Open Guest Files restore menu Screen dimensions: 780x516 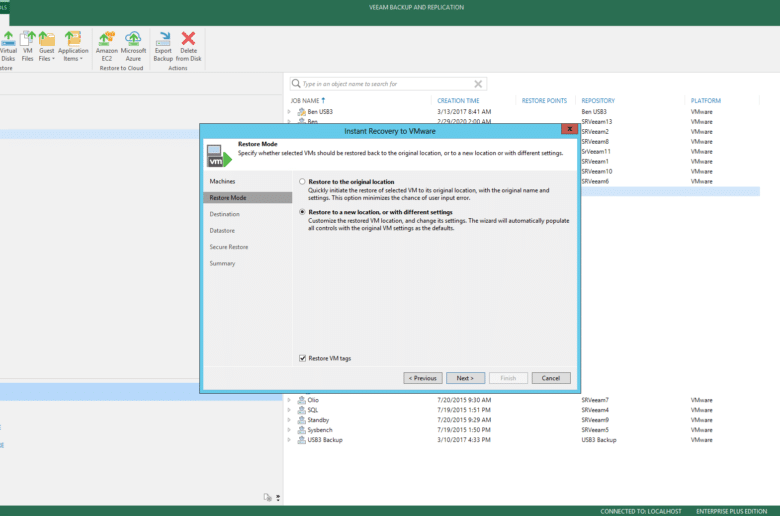coord(46,46)
